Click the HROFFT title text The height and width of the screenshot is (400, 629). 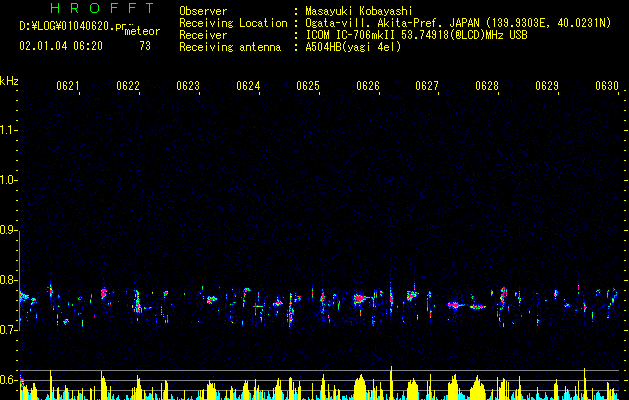coord(102,8)
